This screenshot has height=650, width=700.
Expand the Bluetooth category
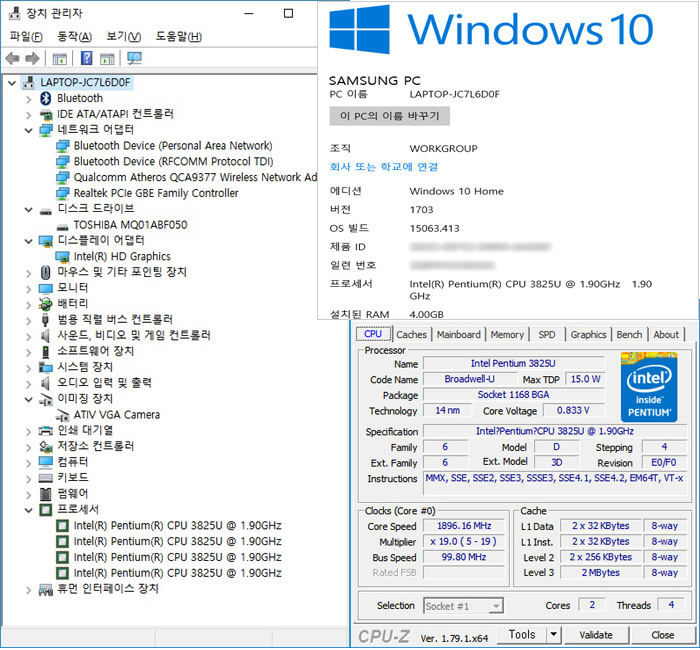click(29, 99)
